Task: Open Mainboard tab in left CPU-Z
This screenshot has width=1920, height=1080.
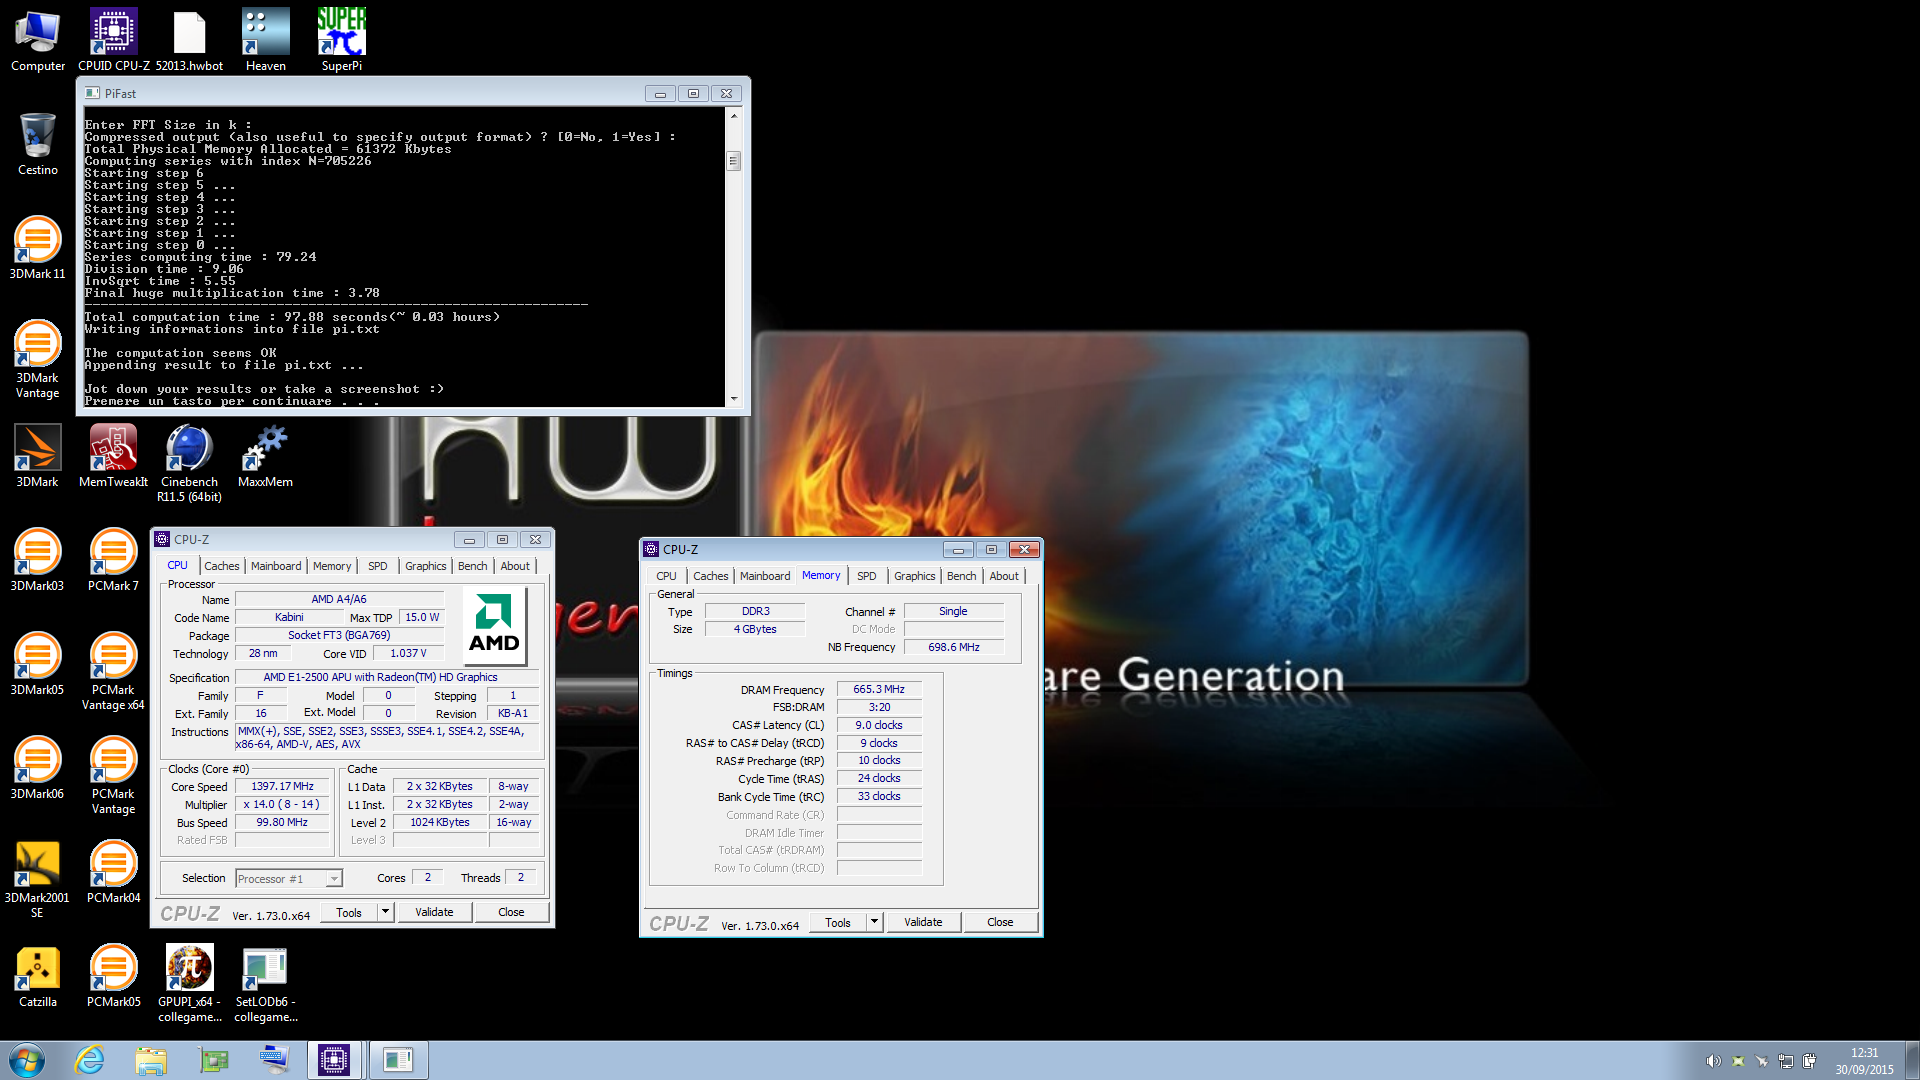Action: coord(275,566)
